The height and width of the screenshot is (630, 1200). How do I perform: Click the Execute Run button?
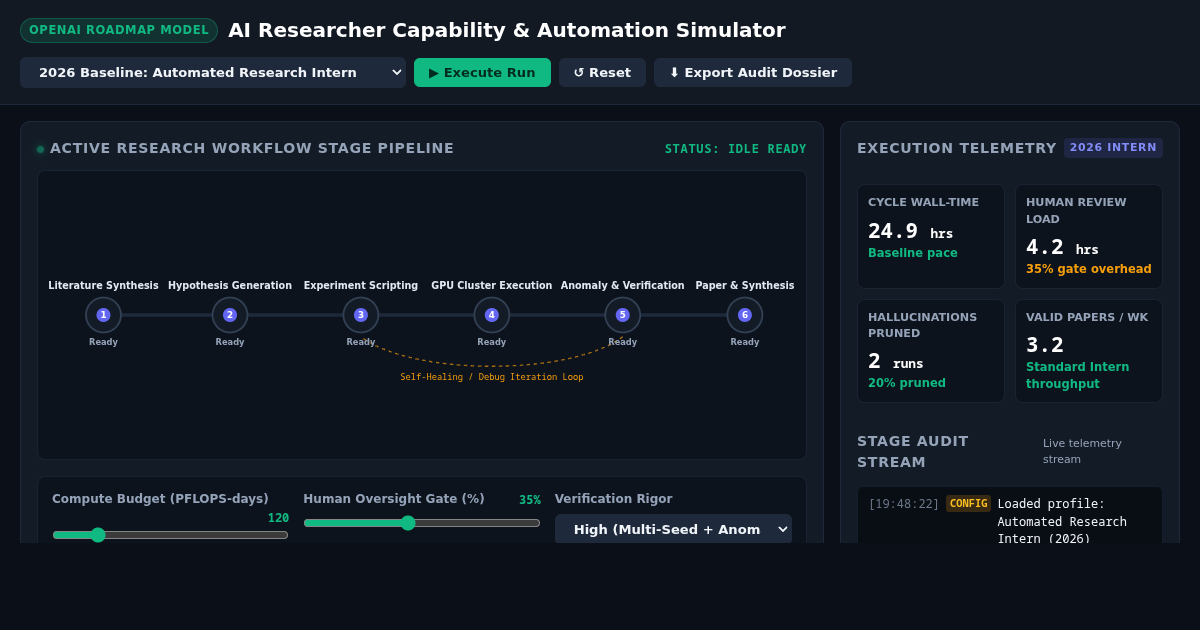(482, 72)
